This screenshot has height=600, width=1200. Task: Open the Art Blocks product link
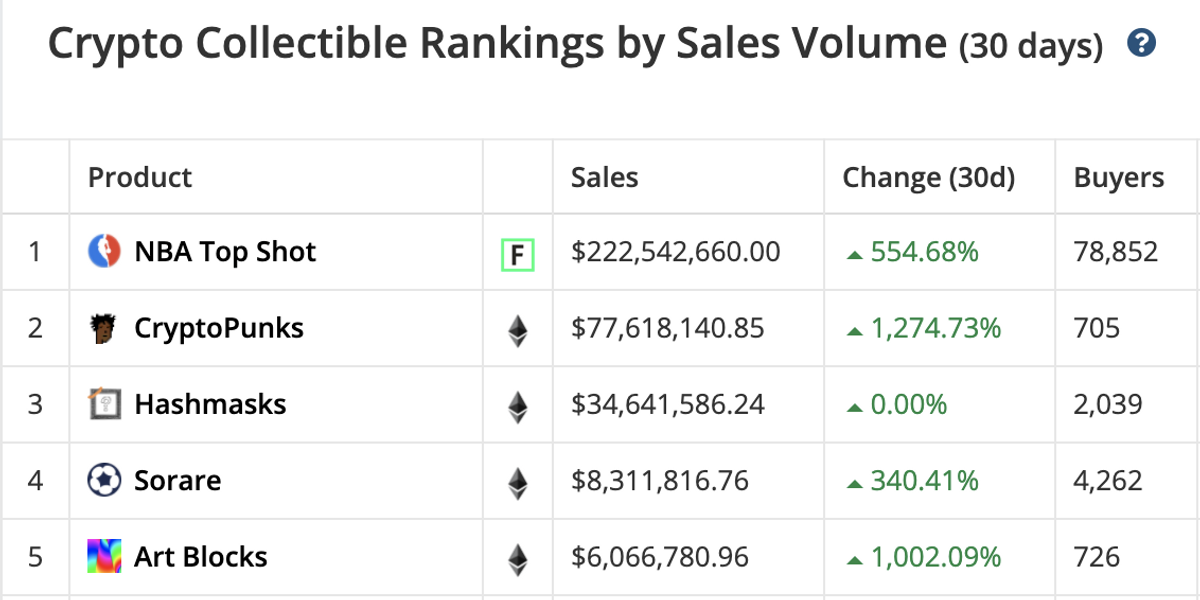click(201, 556)
